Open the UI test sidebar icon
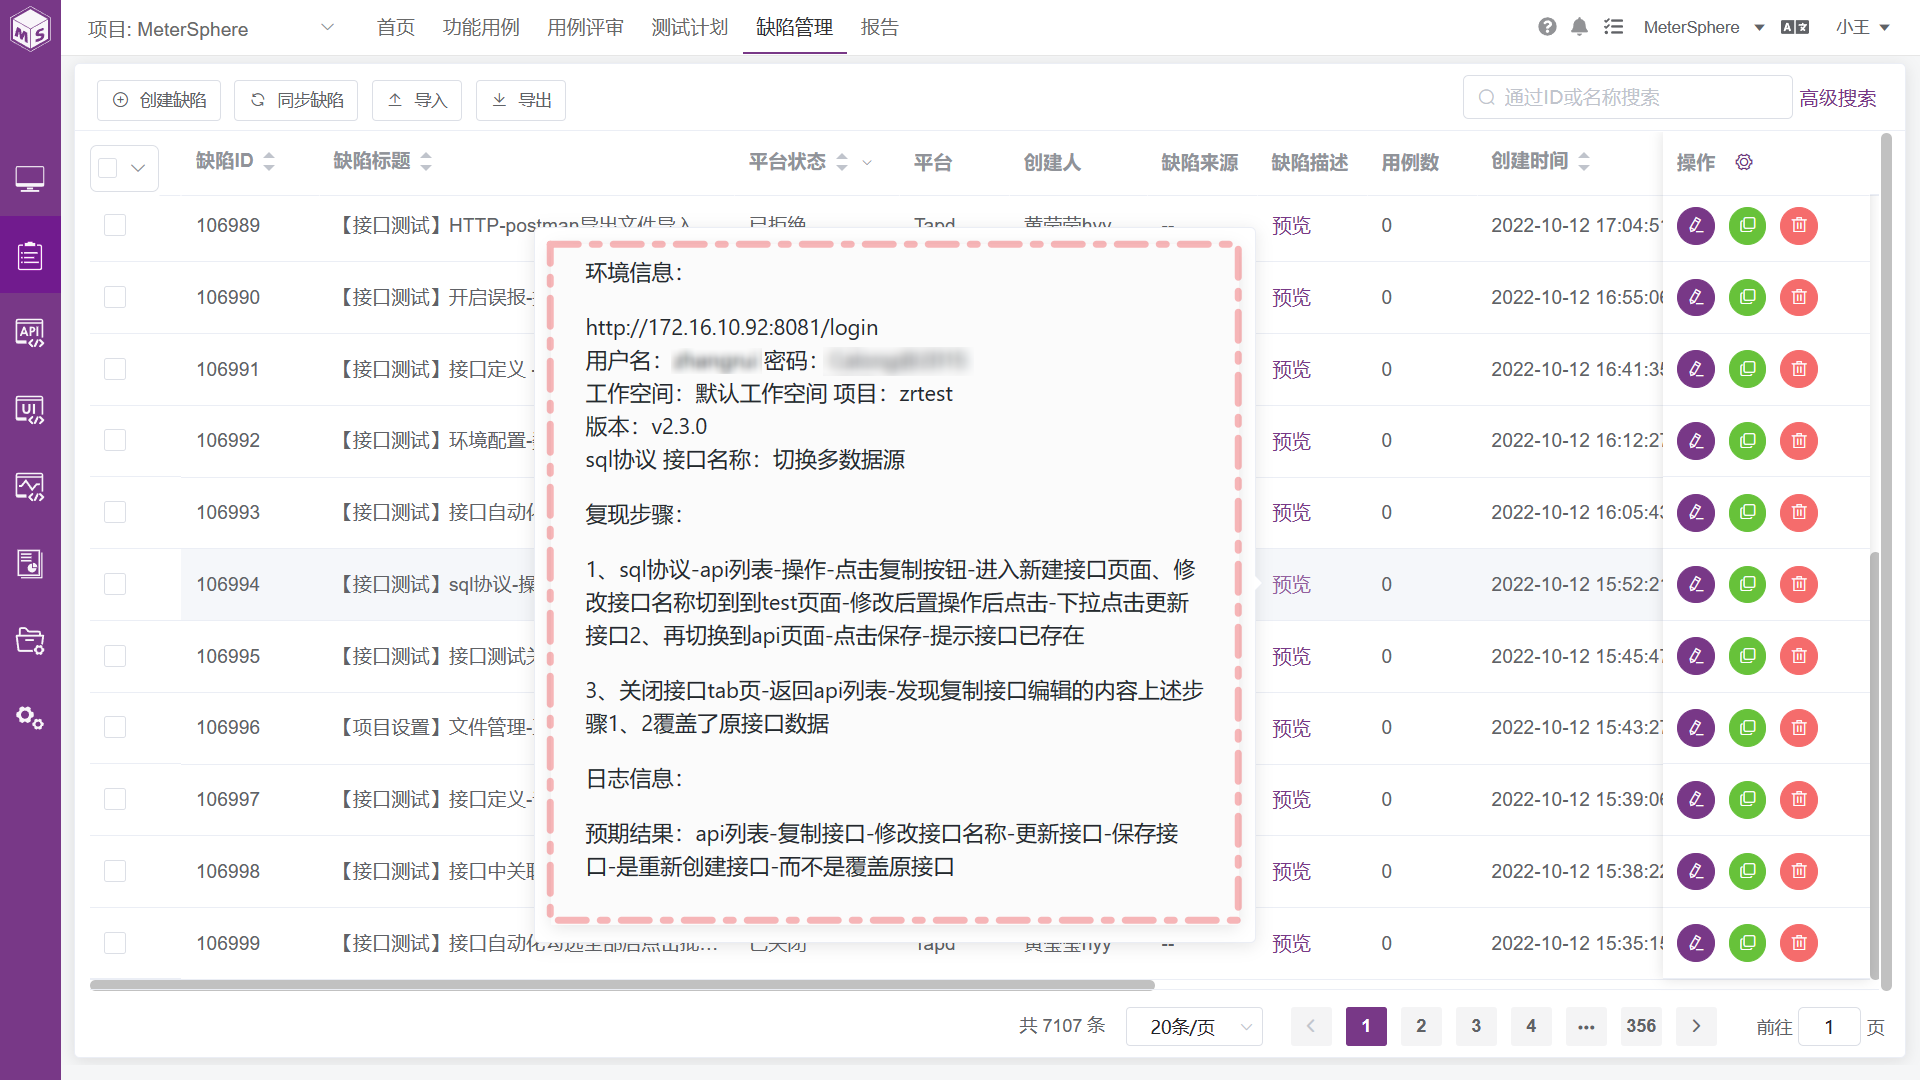 pyautogui.click(x=30, y=410)
